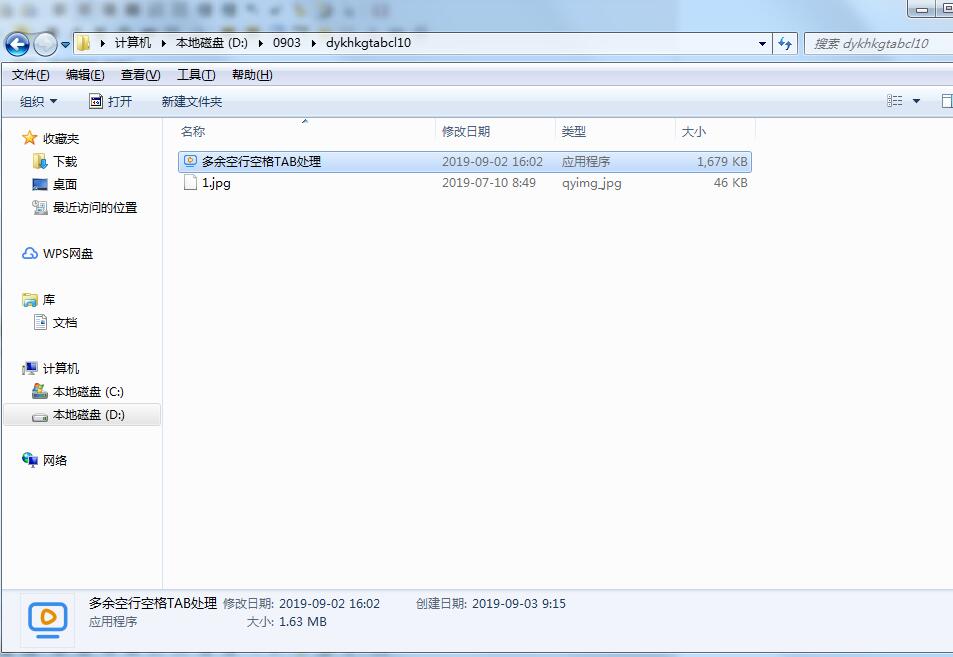The width and height of the screenshot is (953, 657).
Task: Click dykhkgtabcl10 in the address path
Action: 368,43
